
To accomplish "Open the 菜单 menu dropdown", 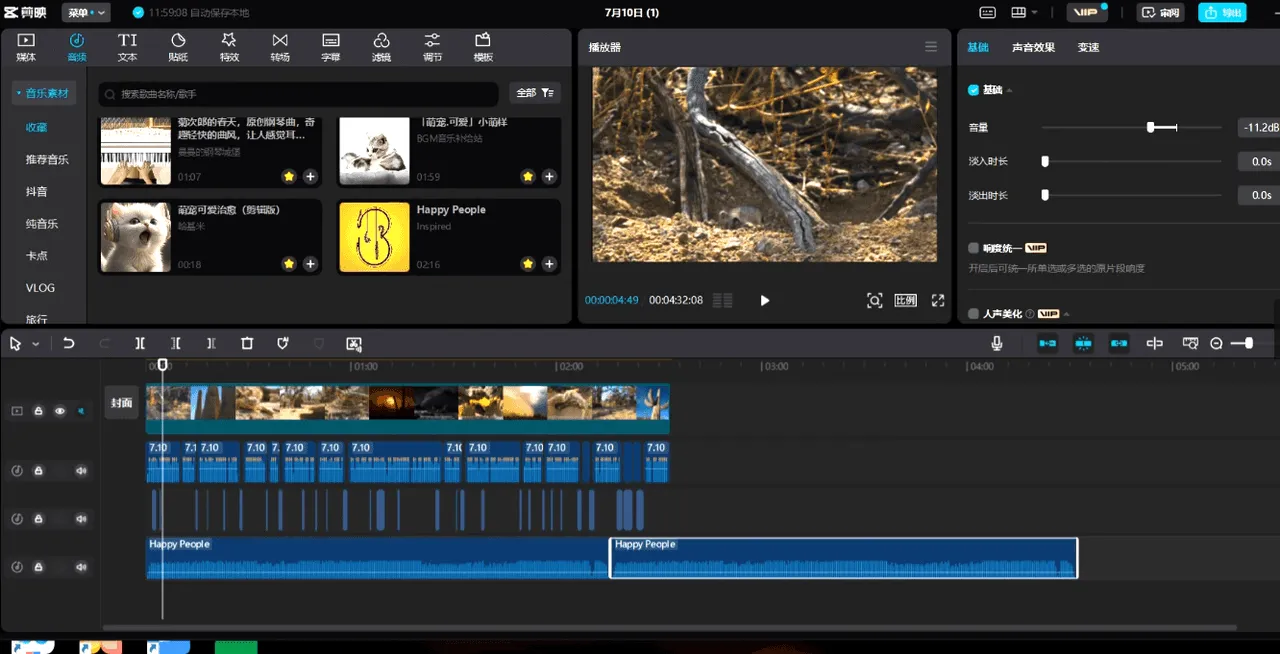I will (x=88, y=13).
